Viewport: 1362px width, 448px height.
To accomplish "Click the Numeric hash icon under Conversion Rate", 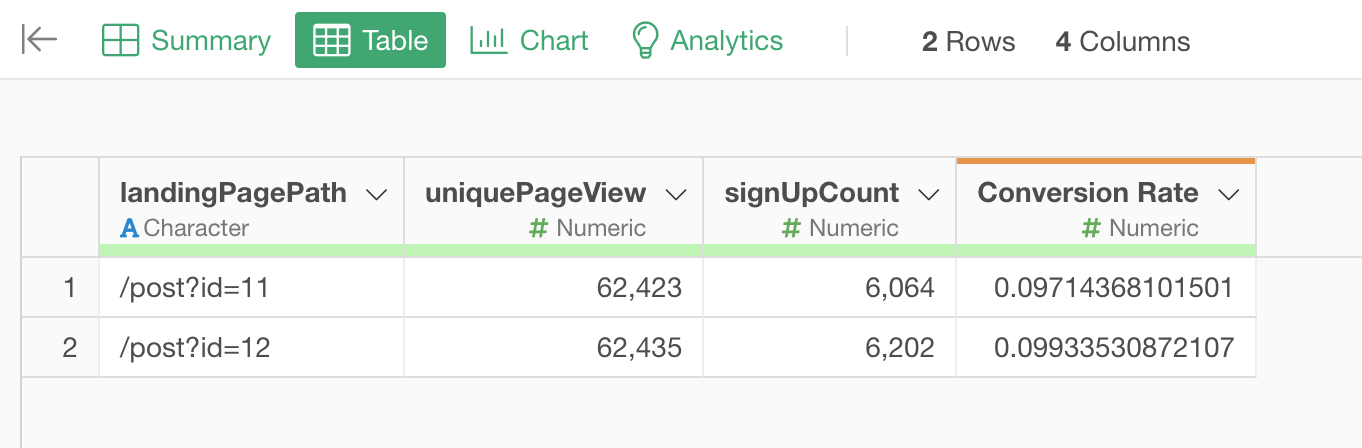I will click(x=1092, y=228).
